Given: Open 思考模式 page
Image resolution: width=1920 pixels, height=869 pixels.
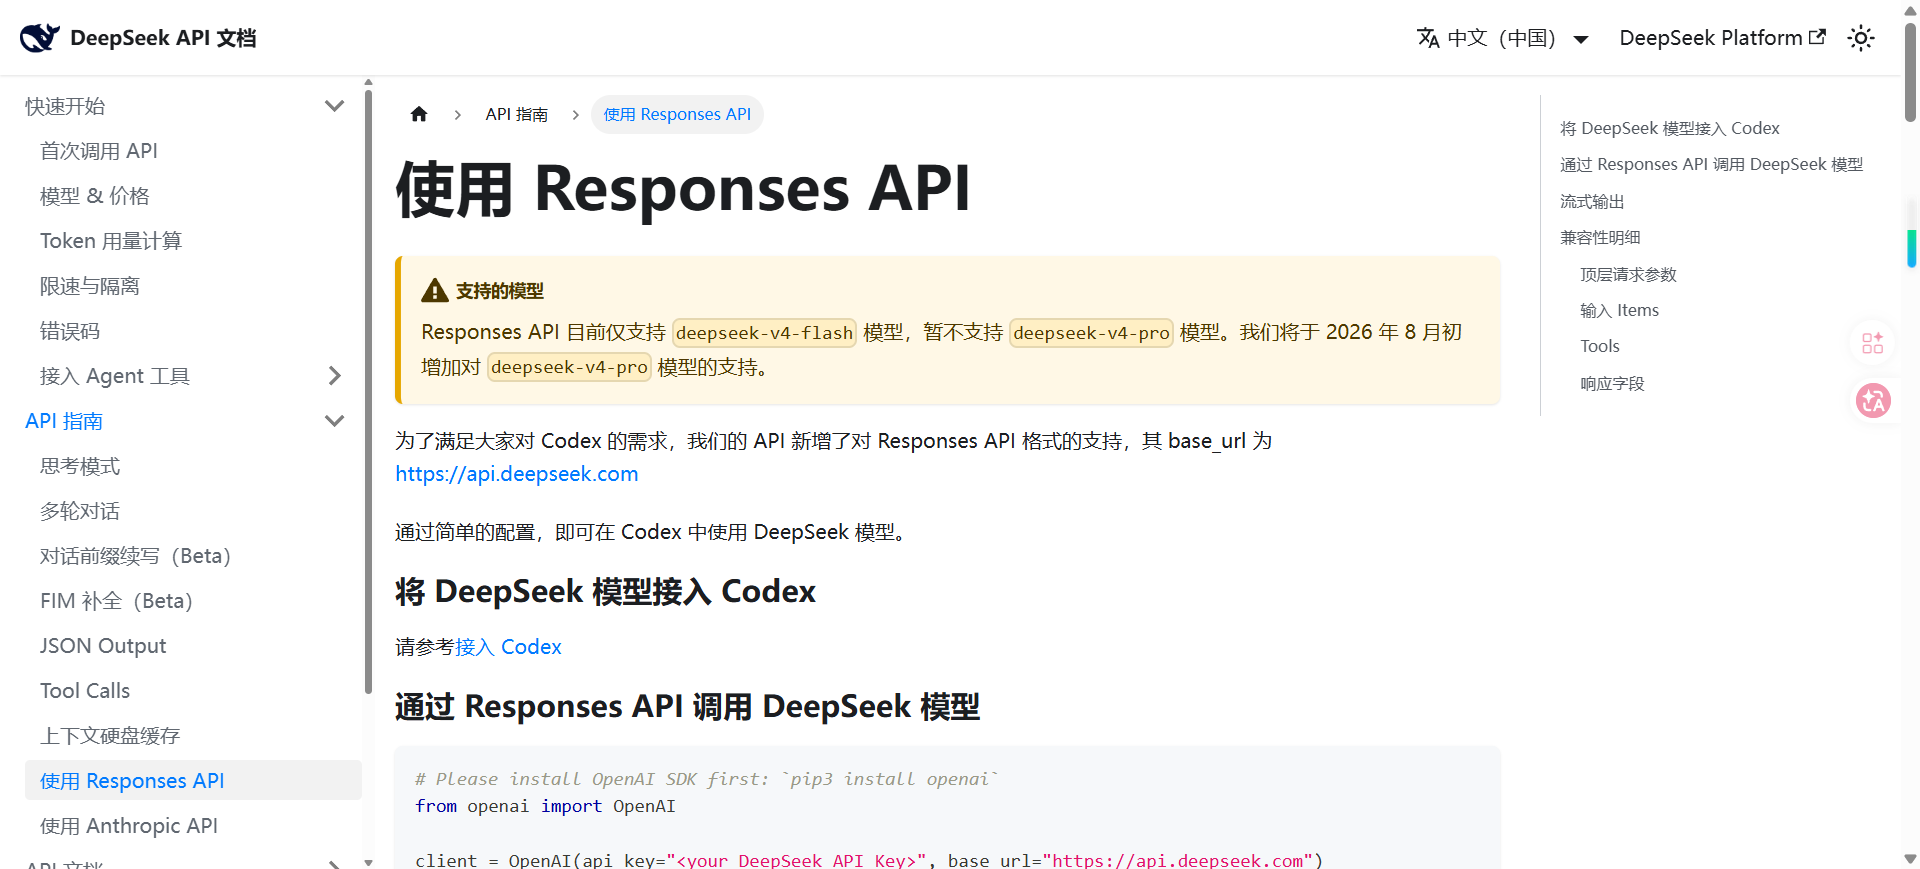Looking at the screenshot, I should (x=80, y=466).
